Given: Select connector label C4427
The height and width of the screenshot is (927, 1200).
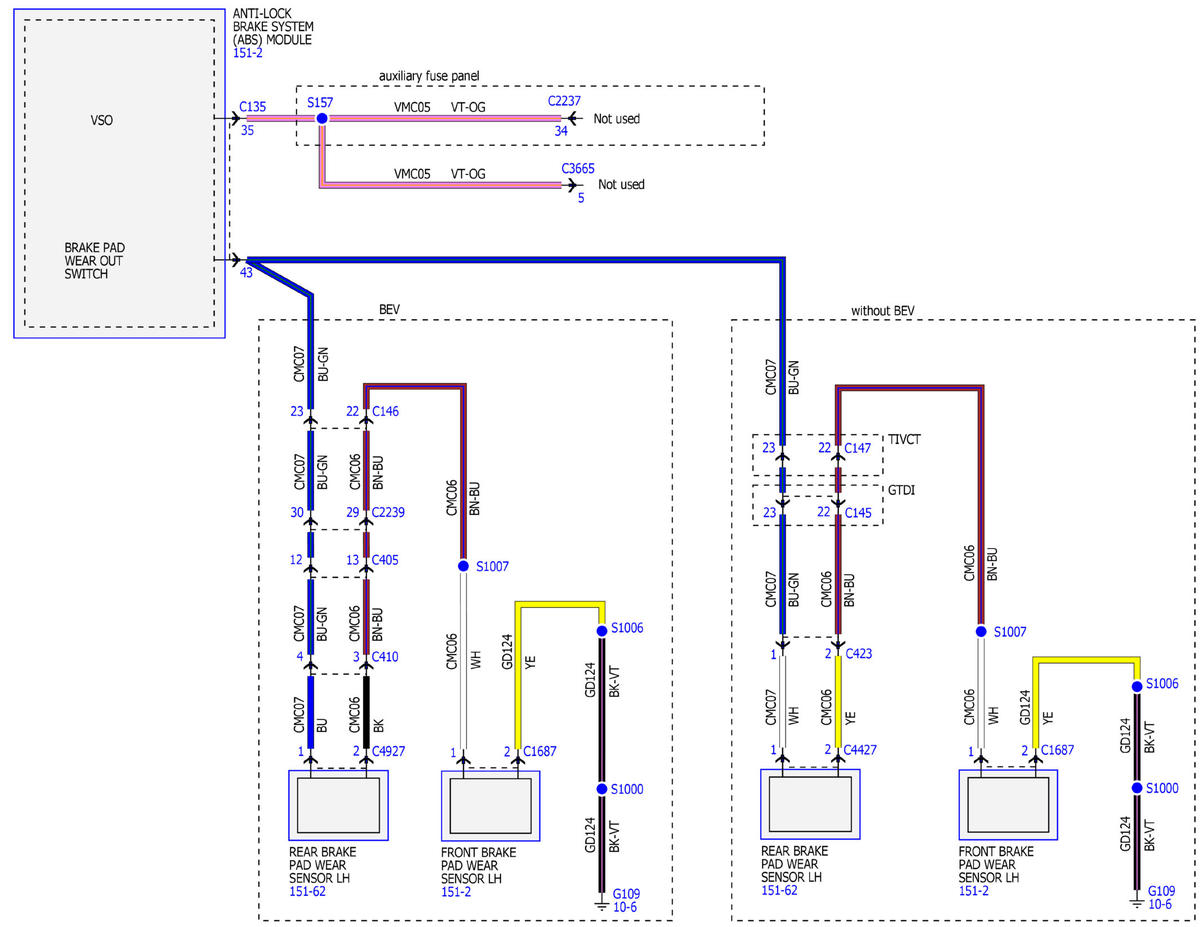Looking at the screenshot, I should (861, 750).
